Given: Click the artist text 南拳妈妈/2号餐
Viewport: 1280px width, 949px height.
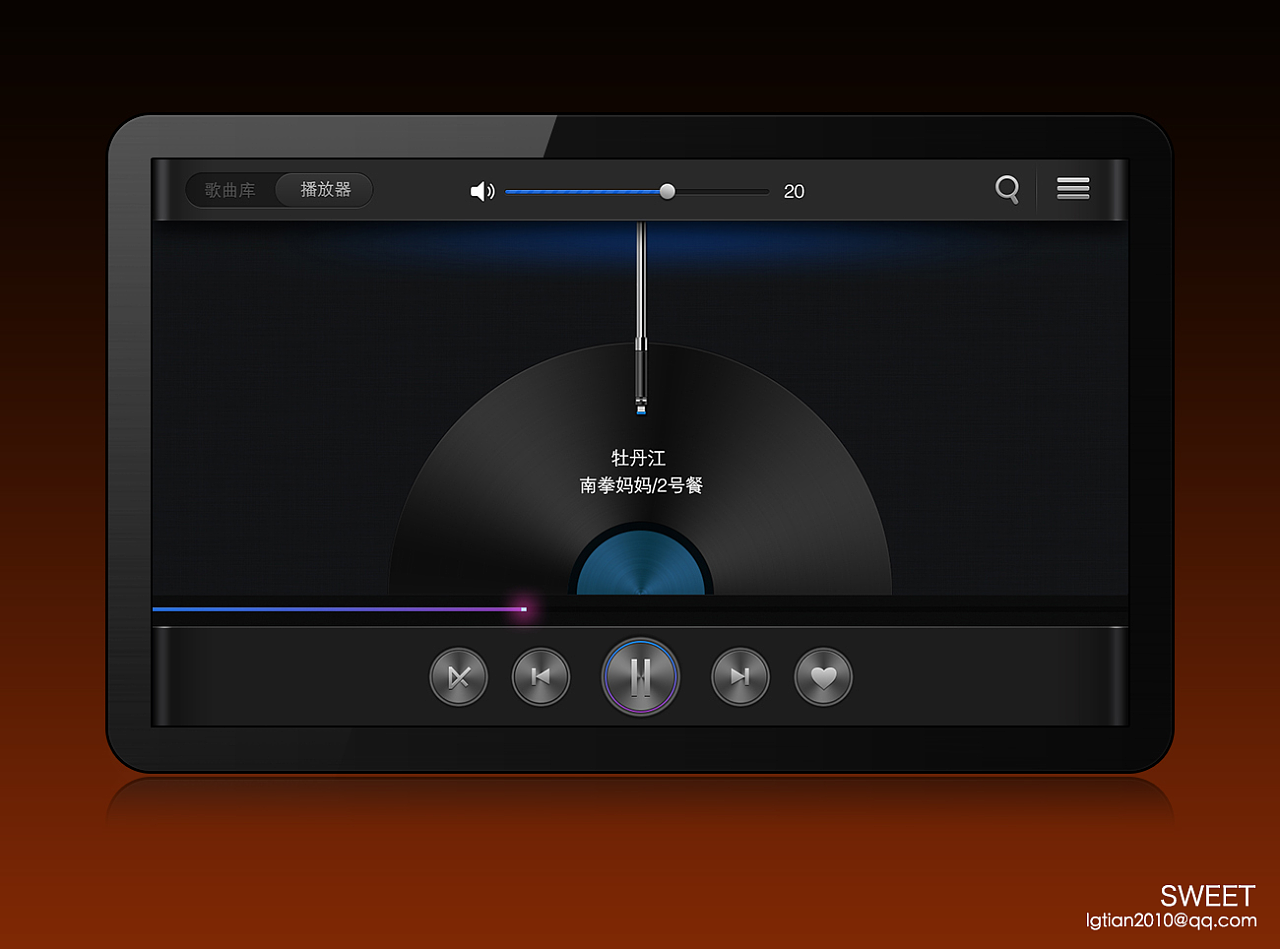Looking at the screenshot, I should click(x=641, y=486).
